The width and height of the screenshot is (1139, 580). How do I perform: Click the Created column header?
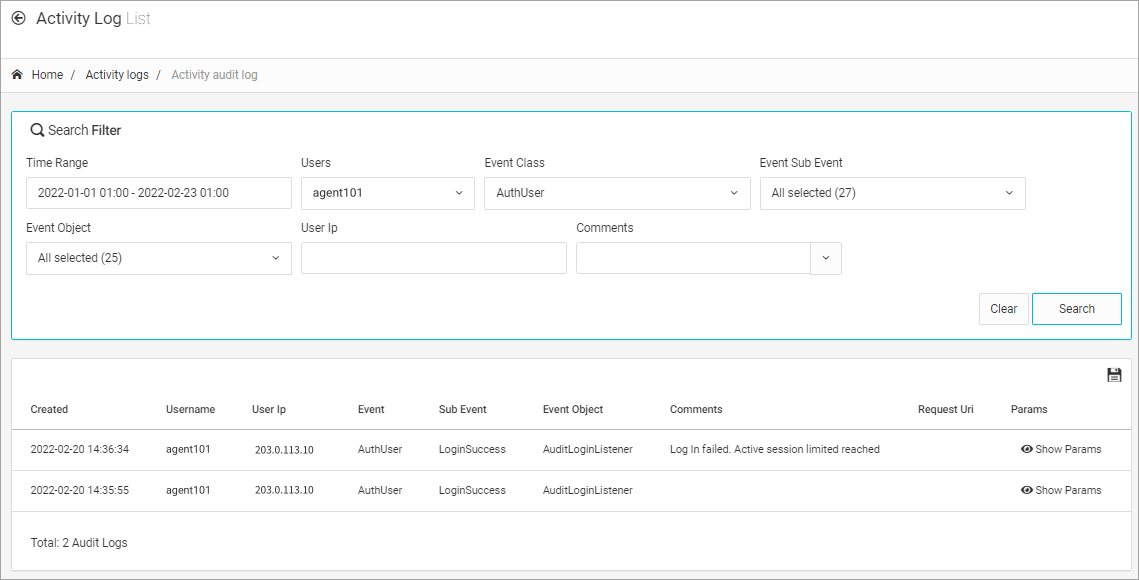click(x=49, y=409)
